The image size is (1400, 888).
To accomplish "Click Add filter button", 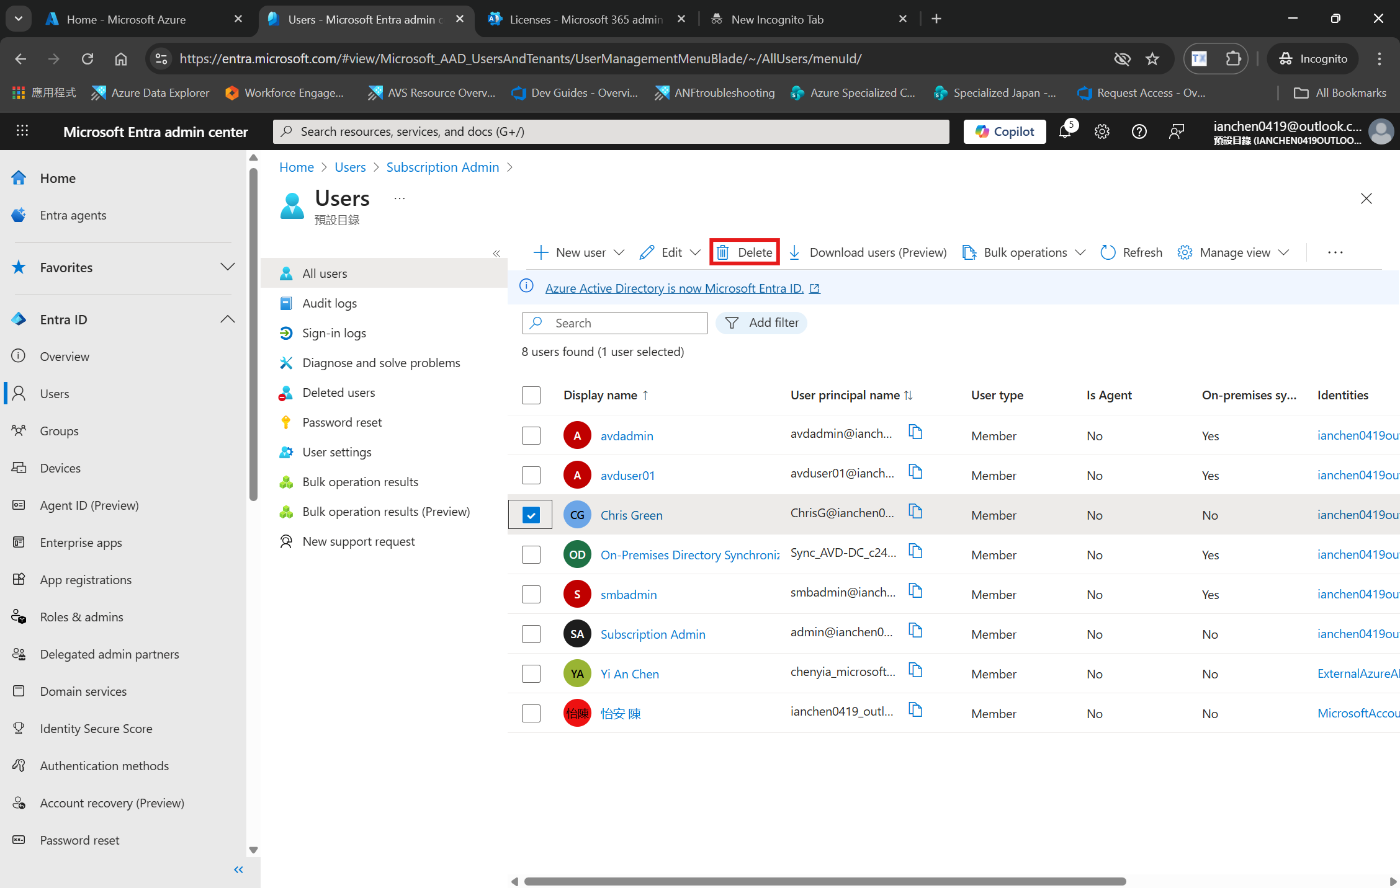I will tap(761, 323).
